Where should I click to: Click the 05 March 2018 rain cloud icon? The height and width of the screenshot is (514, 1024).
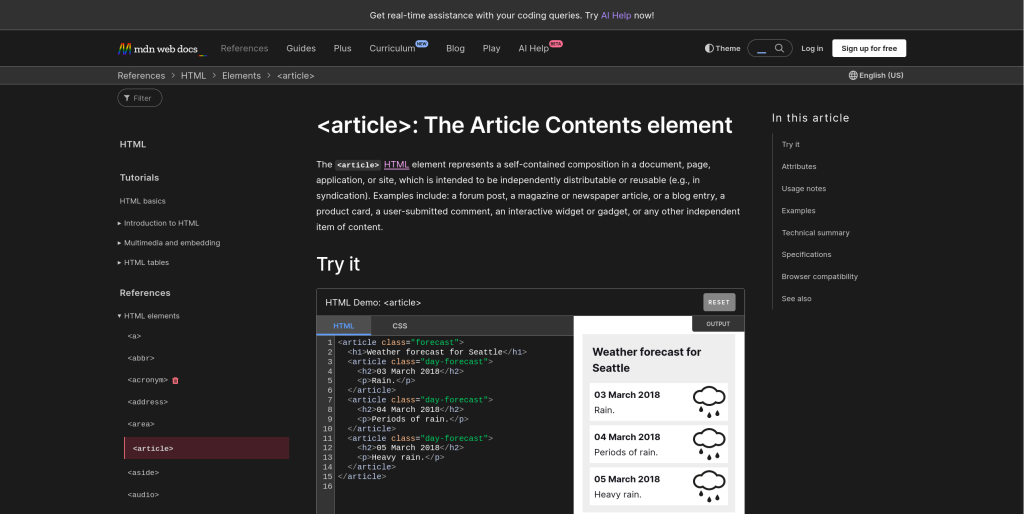709,486
